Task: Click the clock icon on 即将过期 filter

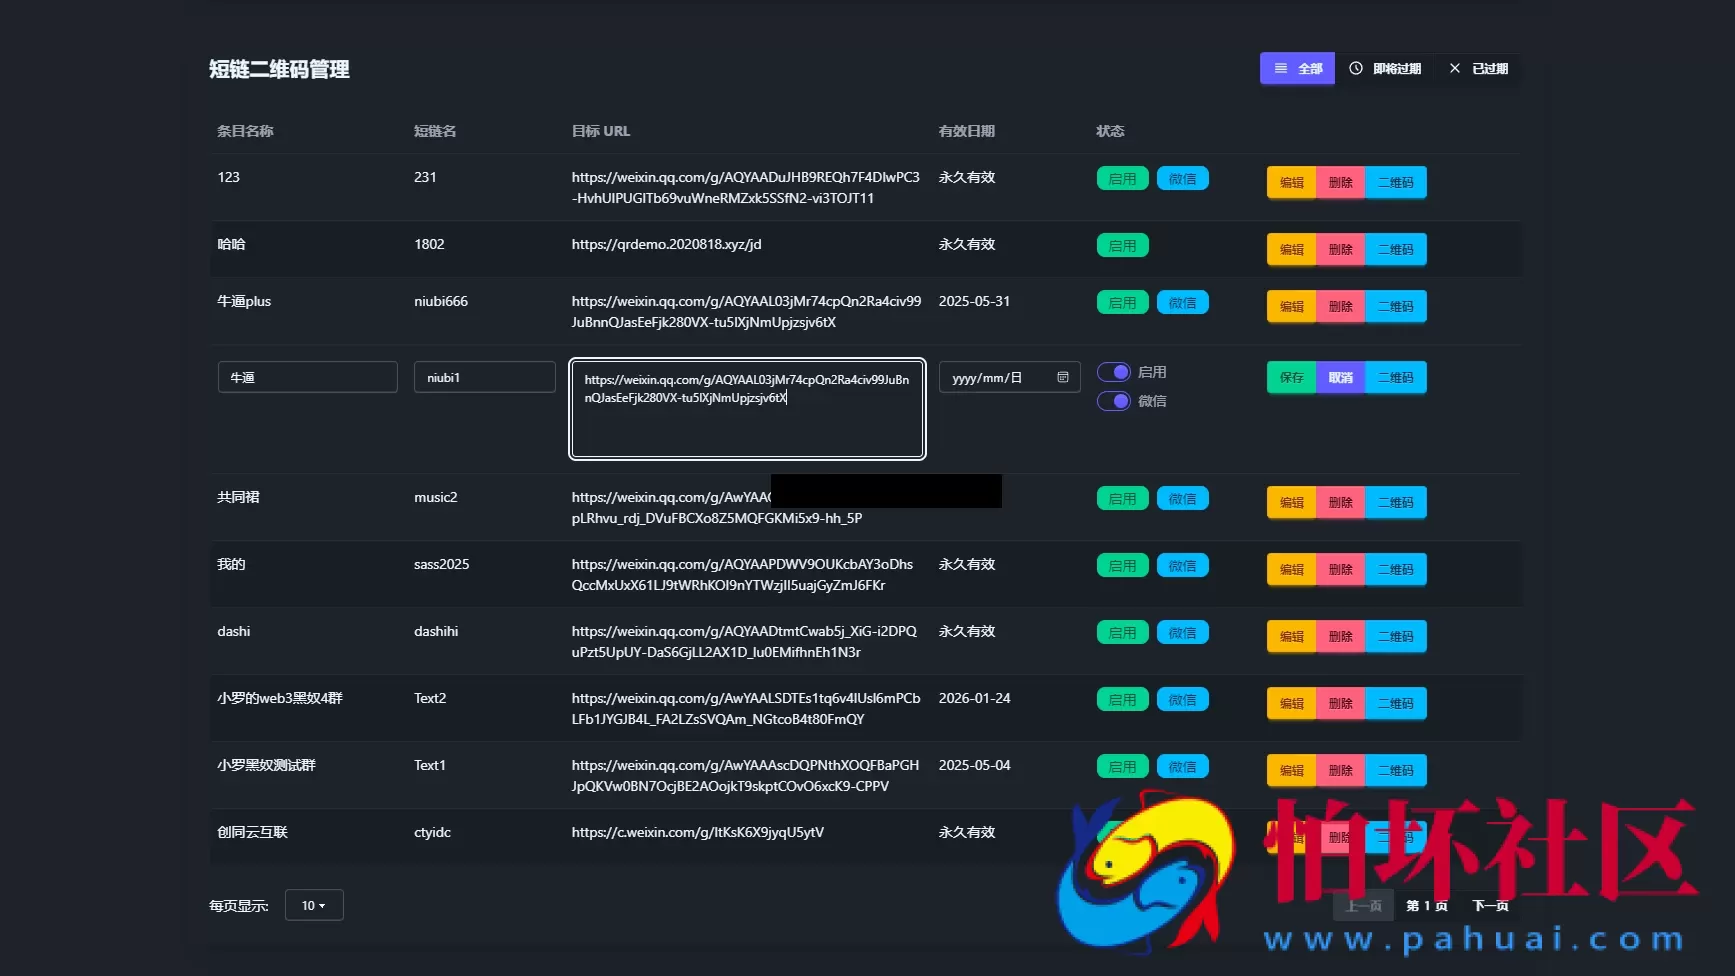Action: pos(1356,68)
